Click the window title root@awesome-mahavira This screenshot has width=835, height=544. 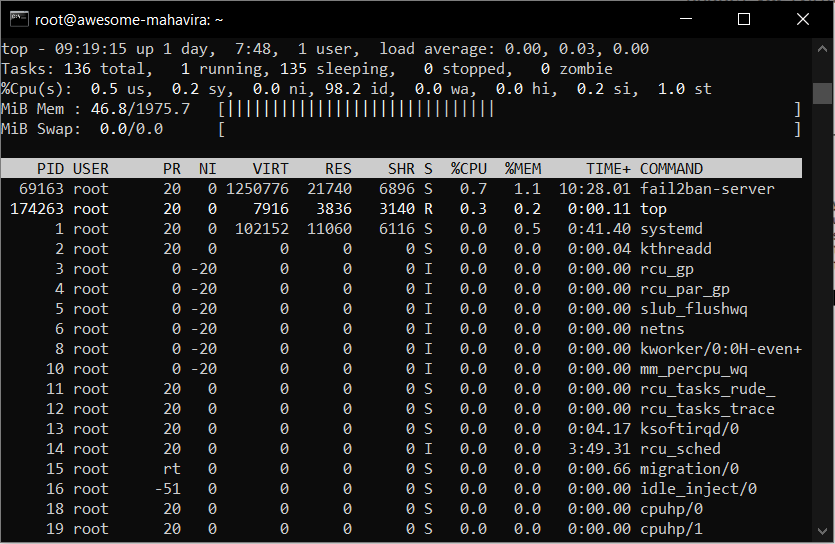[129, 20]
